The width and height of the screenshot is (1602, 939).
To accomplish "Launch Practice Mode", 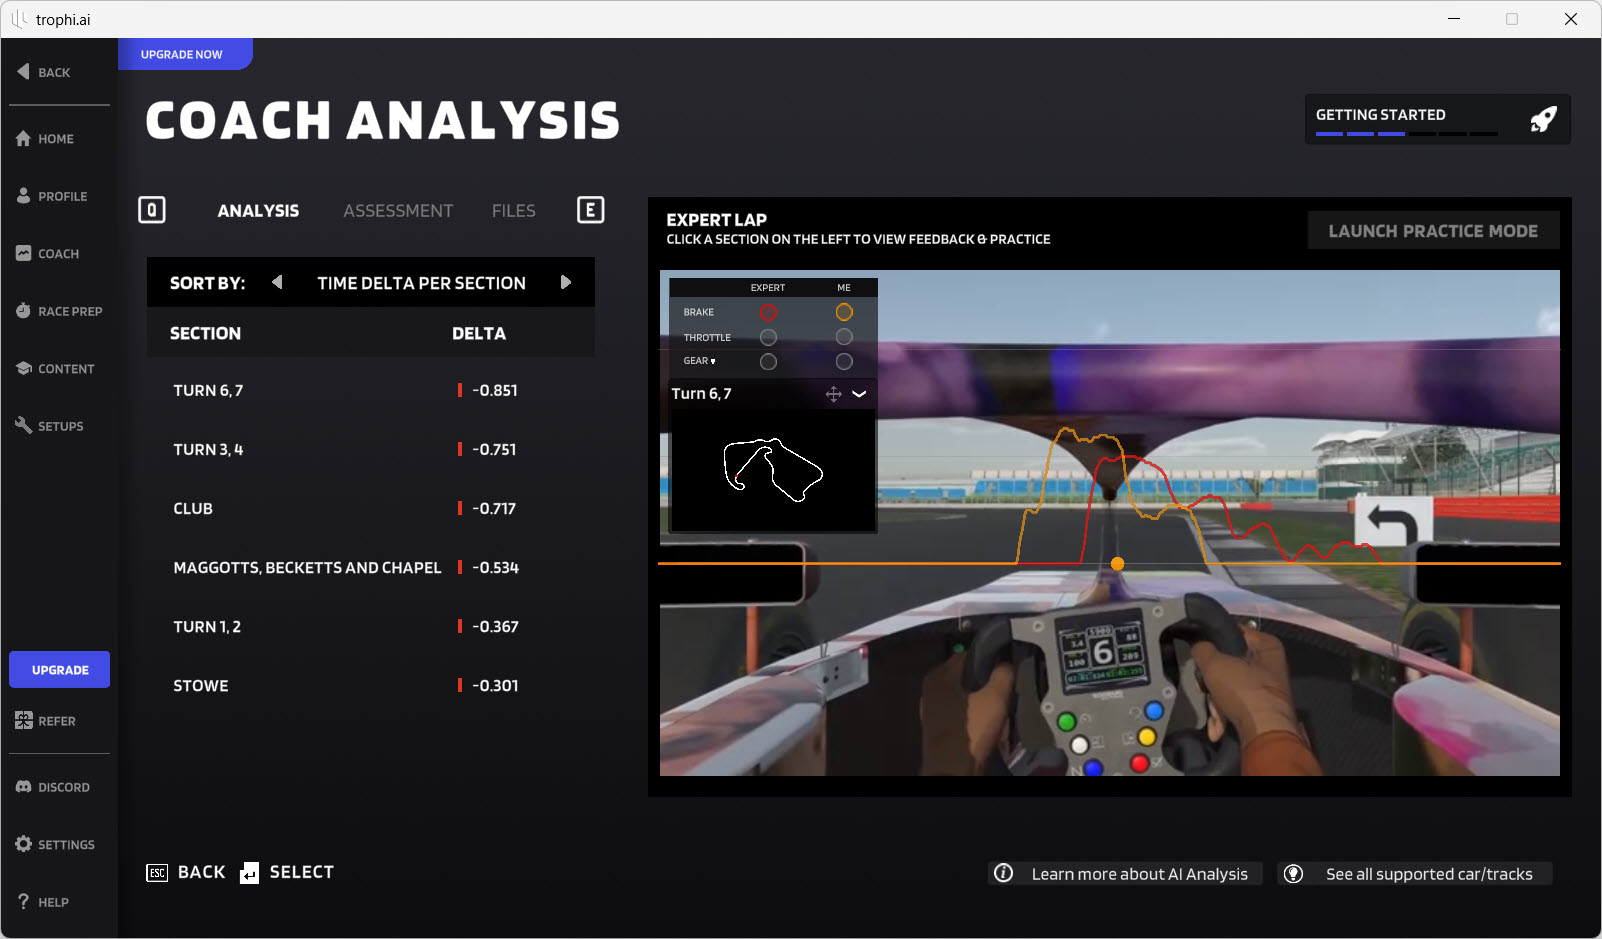I will (x=1433, y=230).
